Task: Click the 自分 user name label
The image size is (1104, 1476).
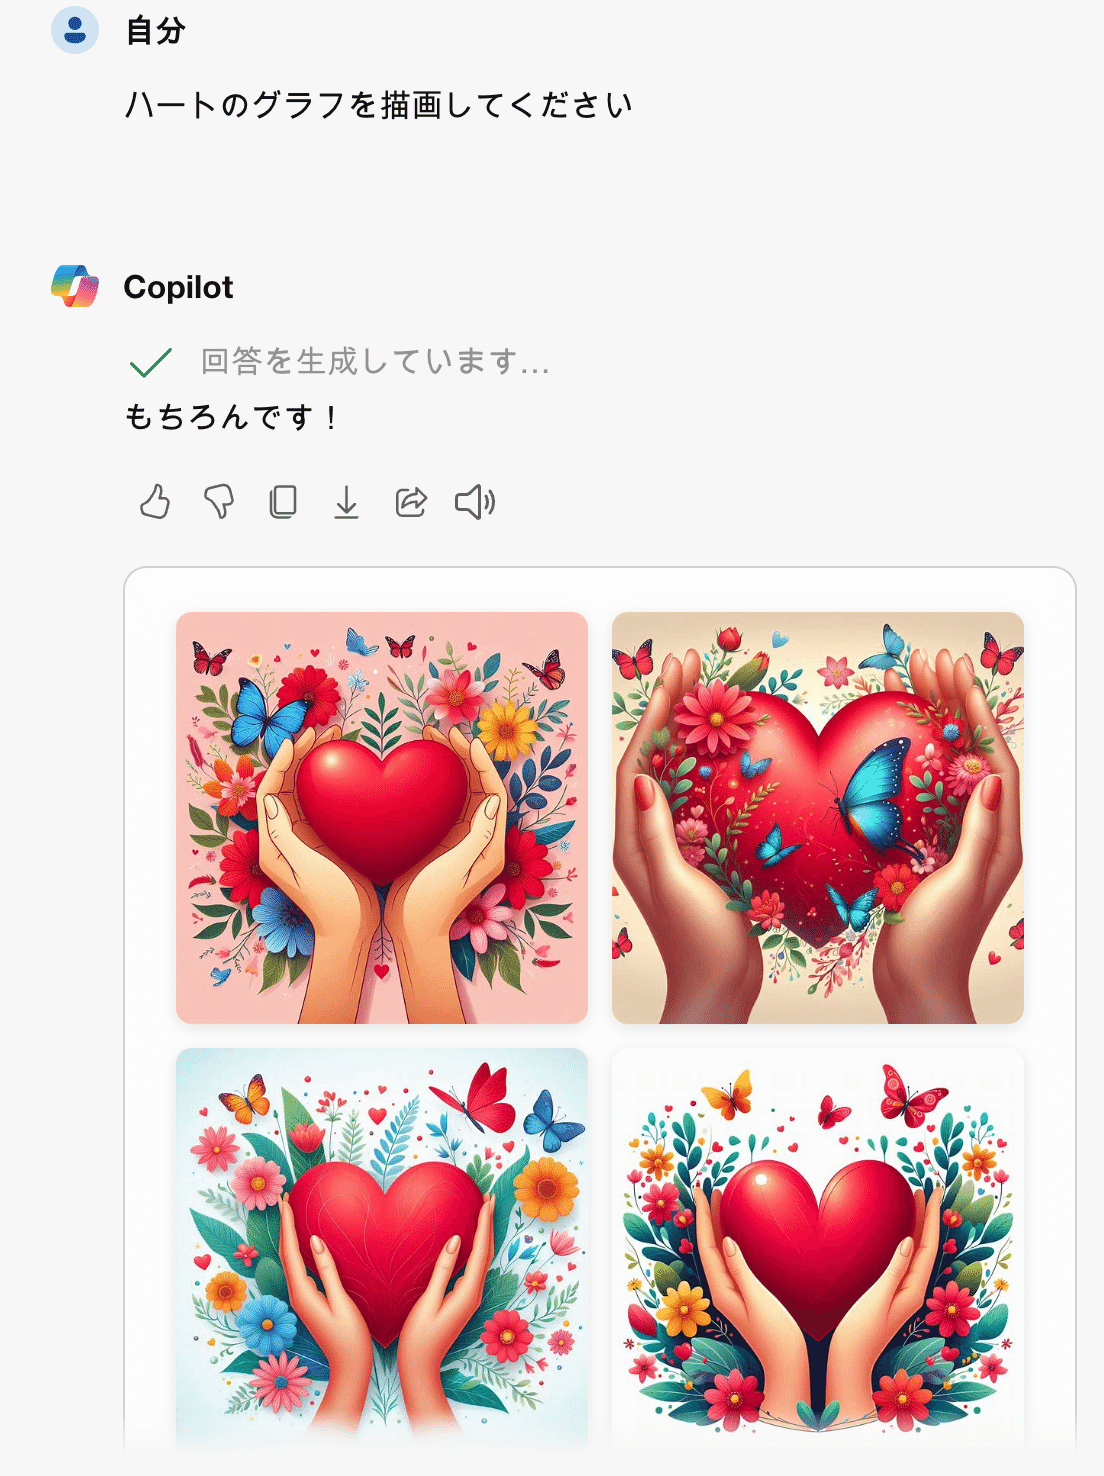Action: pyautogui.click(x=155, y=31)
